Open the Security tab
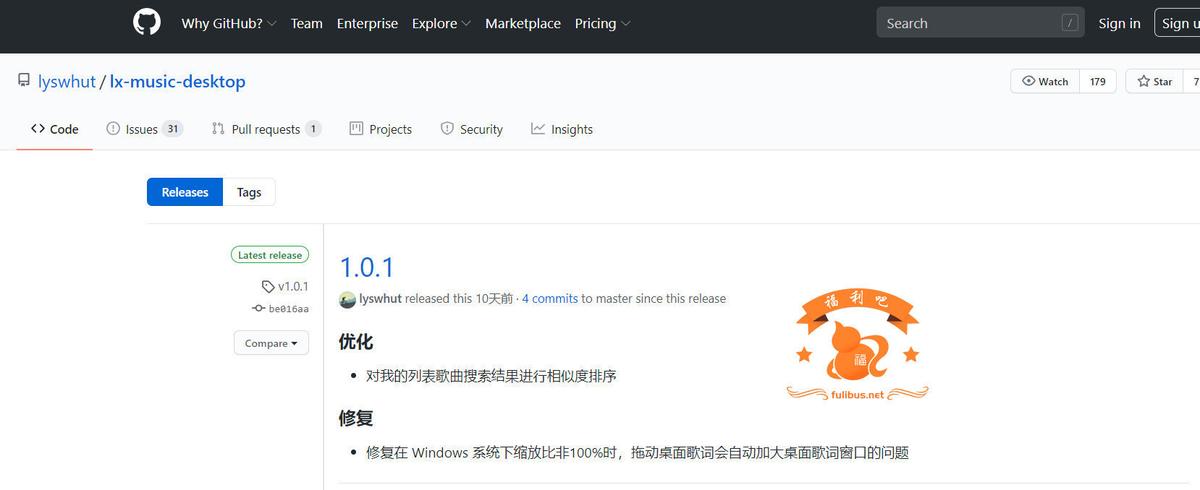Viewport: 1200px width, 490px height. pyautogui.click(x=471, y=129)
